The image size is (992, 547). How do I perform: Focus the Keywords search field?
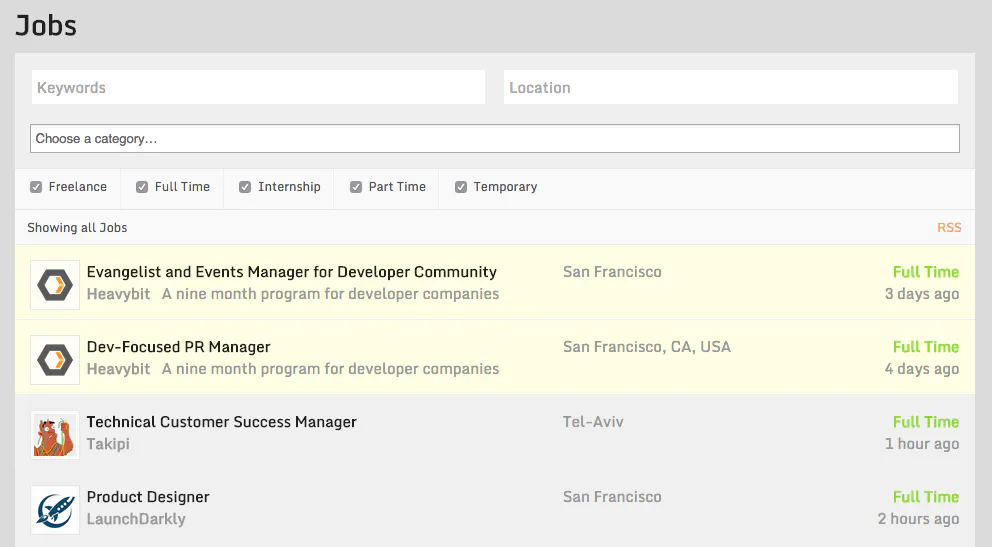click(x=258, y=87)
